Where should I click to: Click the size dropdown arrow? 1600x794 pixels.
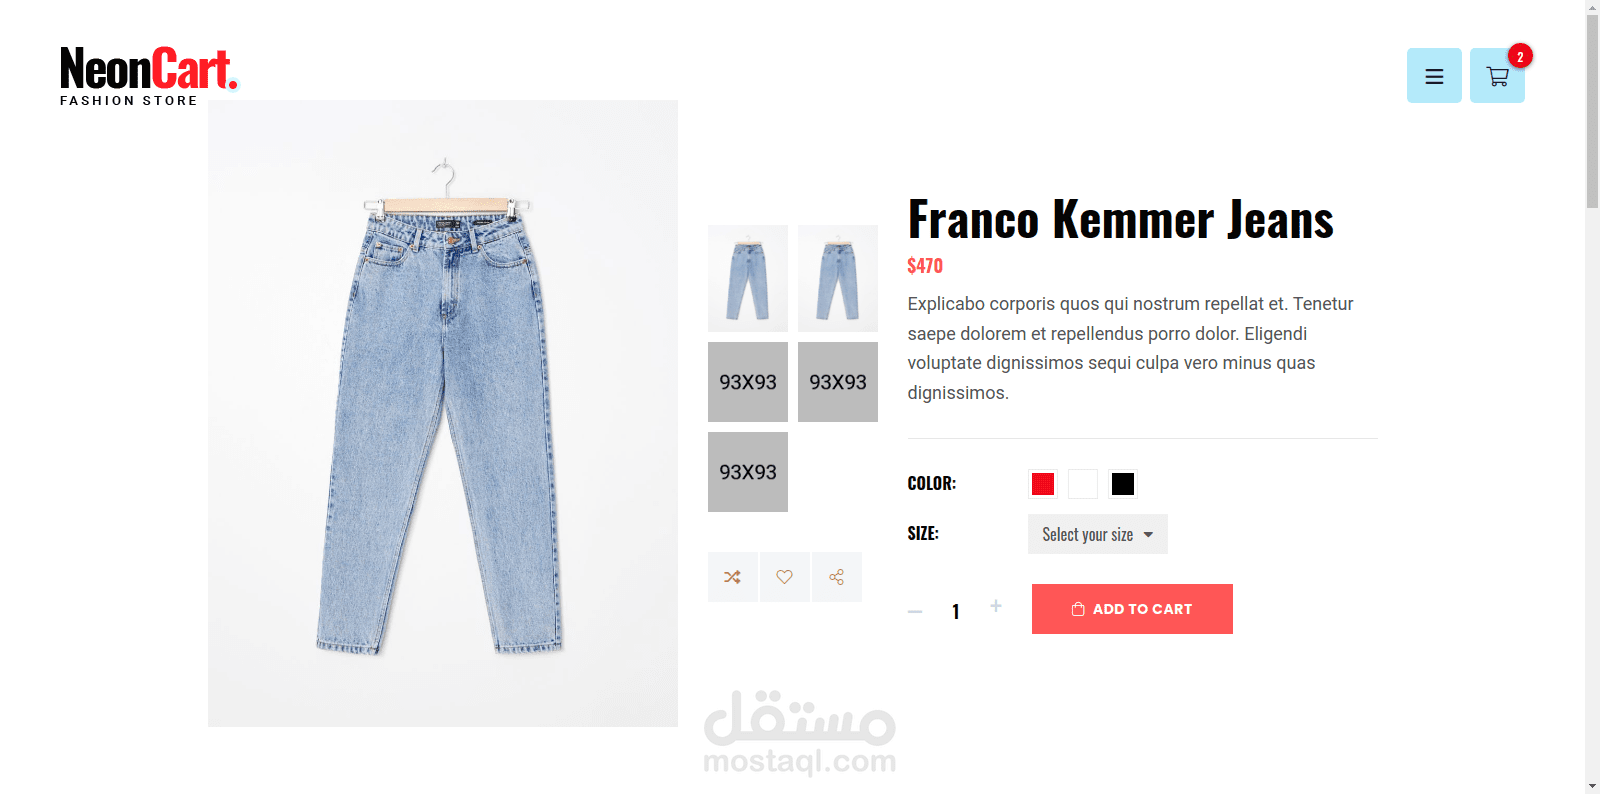[x=1149, y=535]
